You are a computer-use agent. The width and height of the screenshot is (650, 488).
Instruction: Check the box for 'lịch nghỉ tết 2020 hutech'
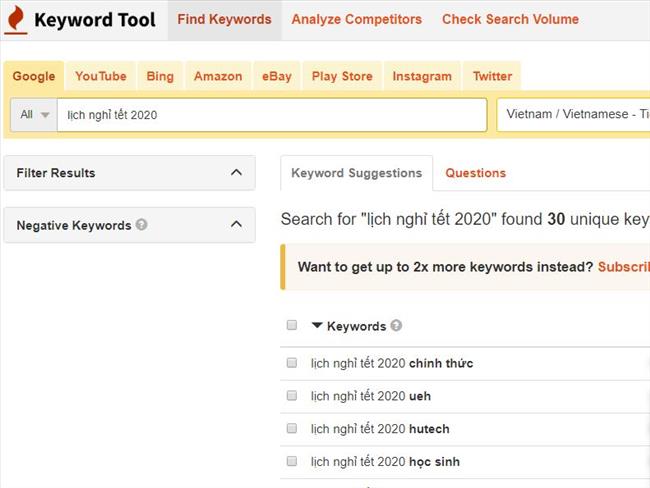click(292, 428)
